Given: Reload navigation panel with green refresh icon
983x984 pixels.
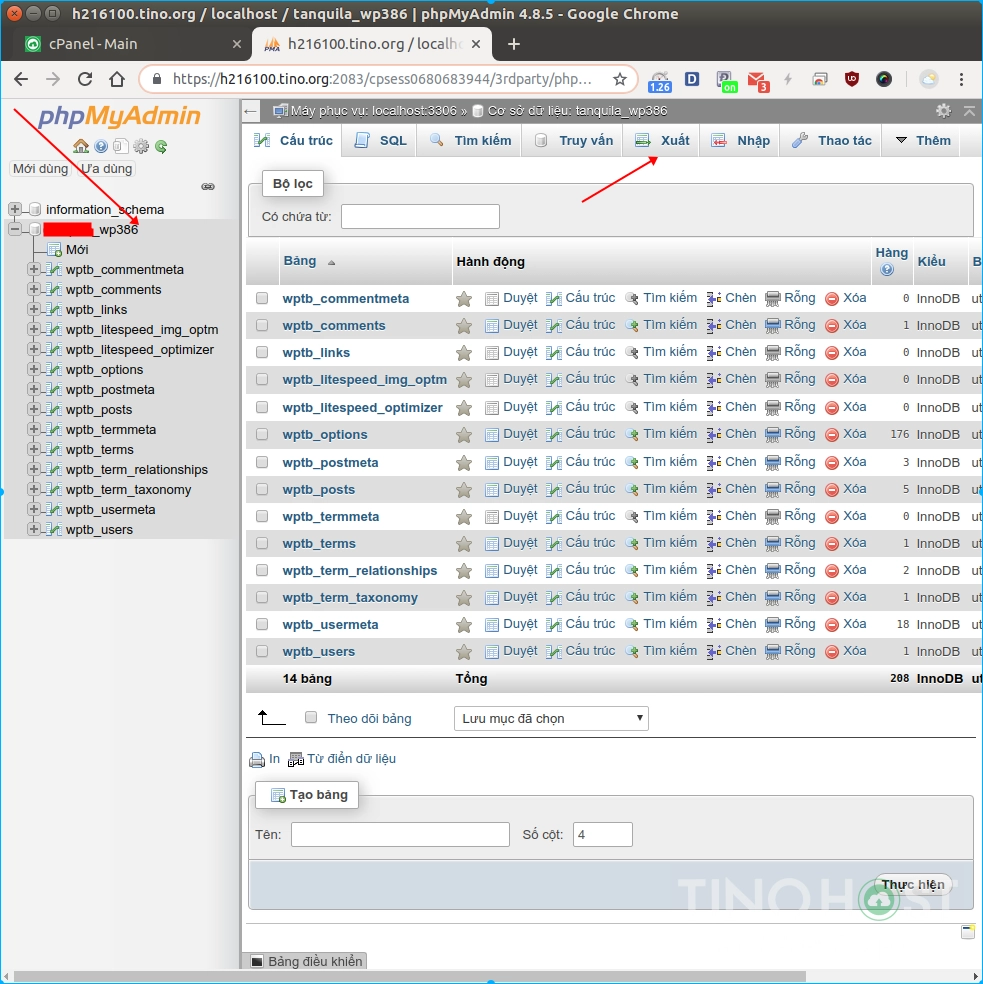Looking at the screenshot, I should point(161,146).
